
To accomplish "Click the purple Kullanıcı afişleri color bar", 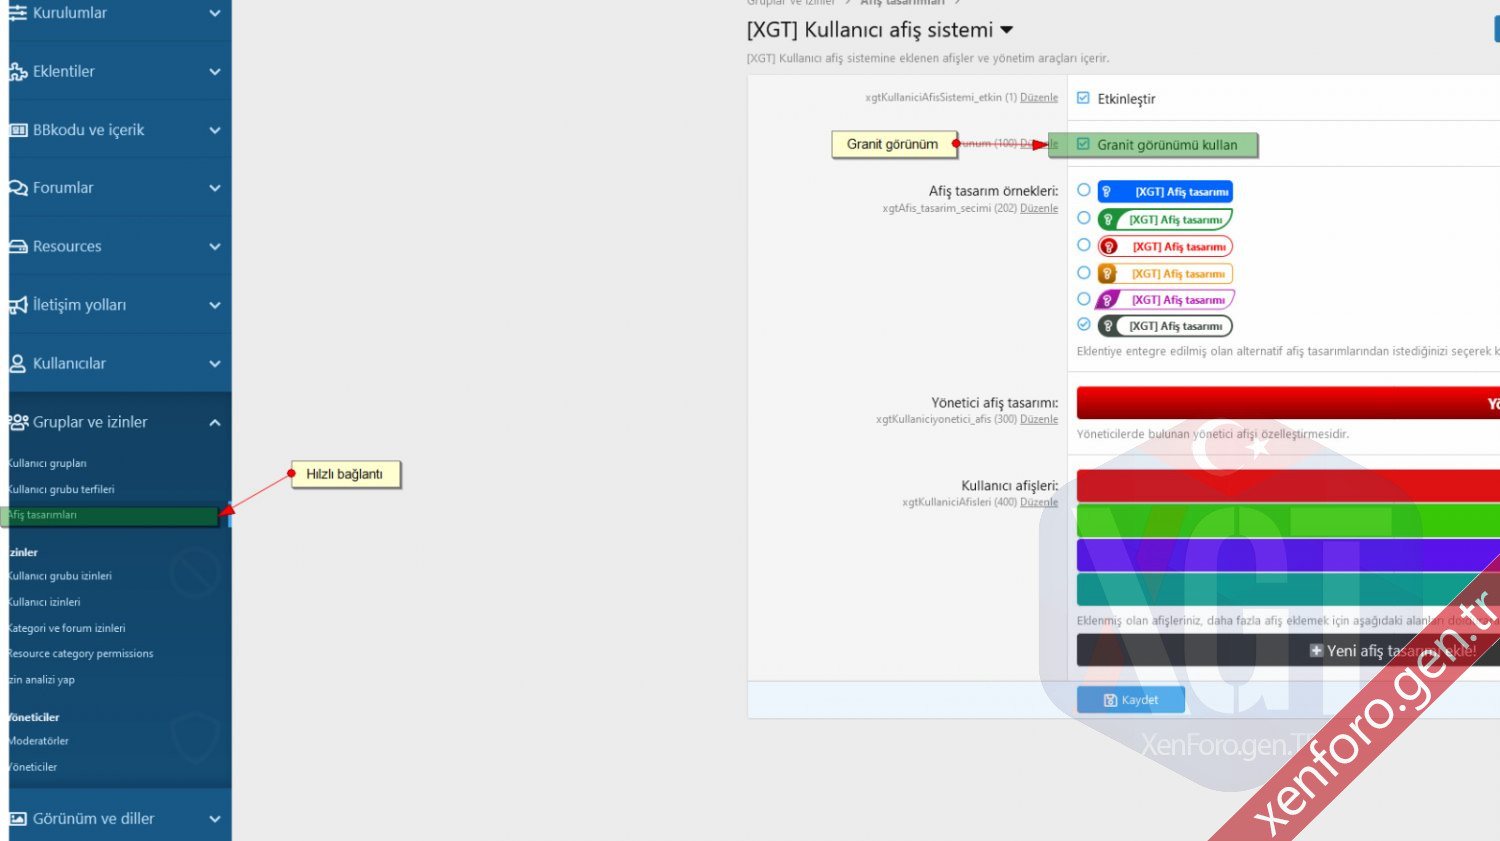I will click(1287, 555).
